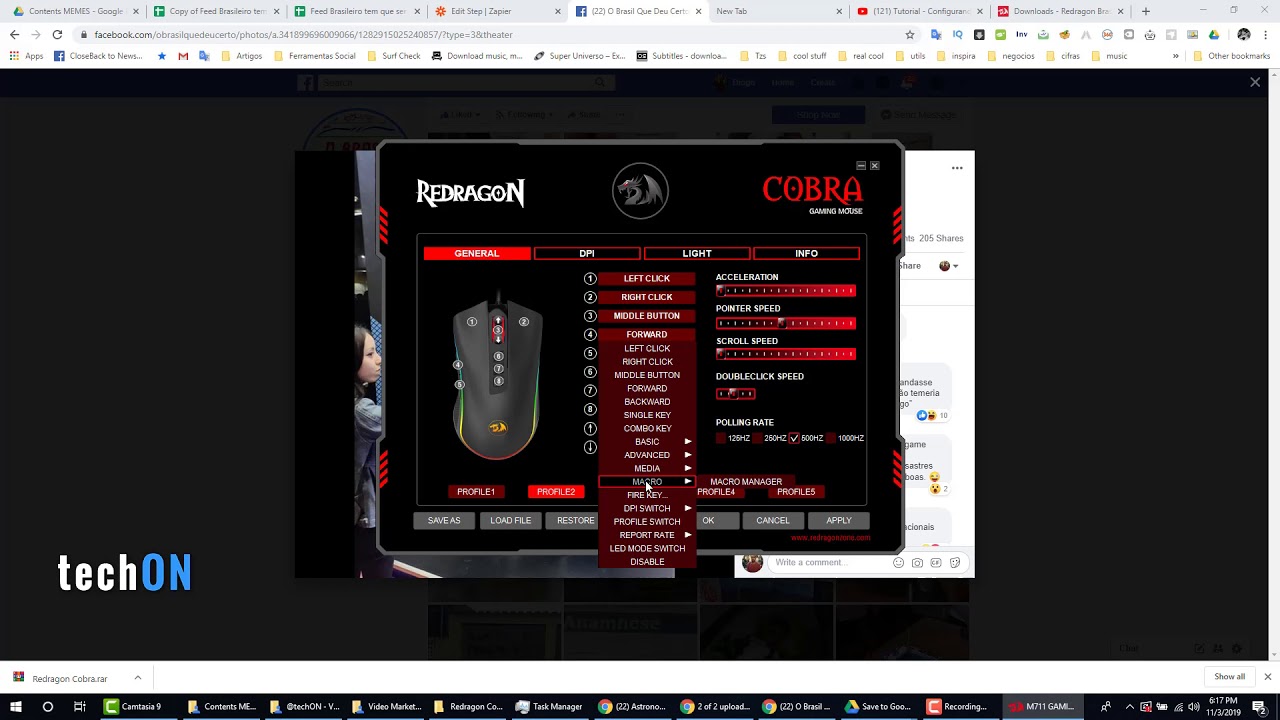Reload the page in Chrome

(x=57, y=34)
